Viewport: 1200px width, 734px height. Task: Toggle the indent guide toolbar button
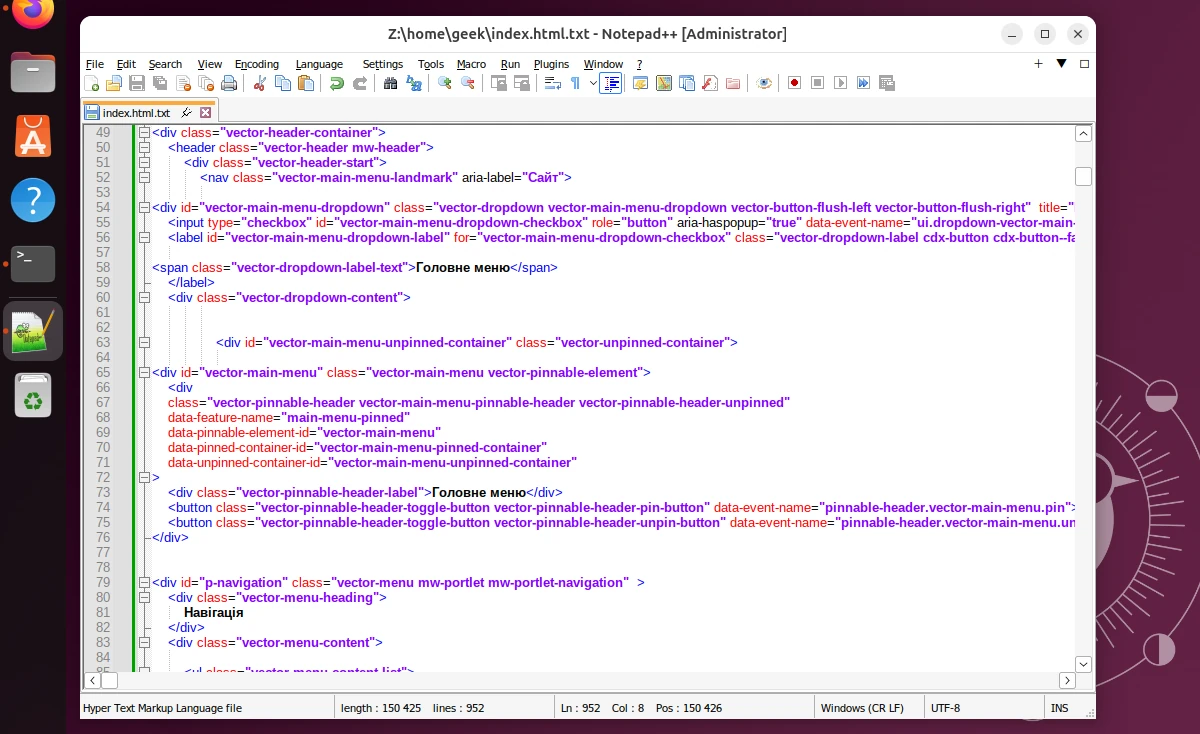611,83
